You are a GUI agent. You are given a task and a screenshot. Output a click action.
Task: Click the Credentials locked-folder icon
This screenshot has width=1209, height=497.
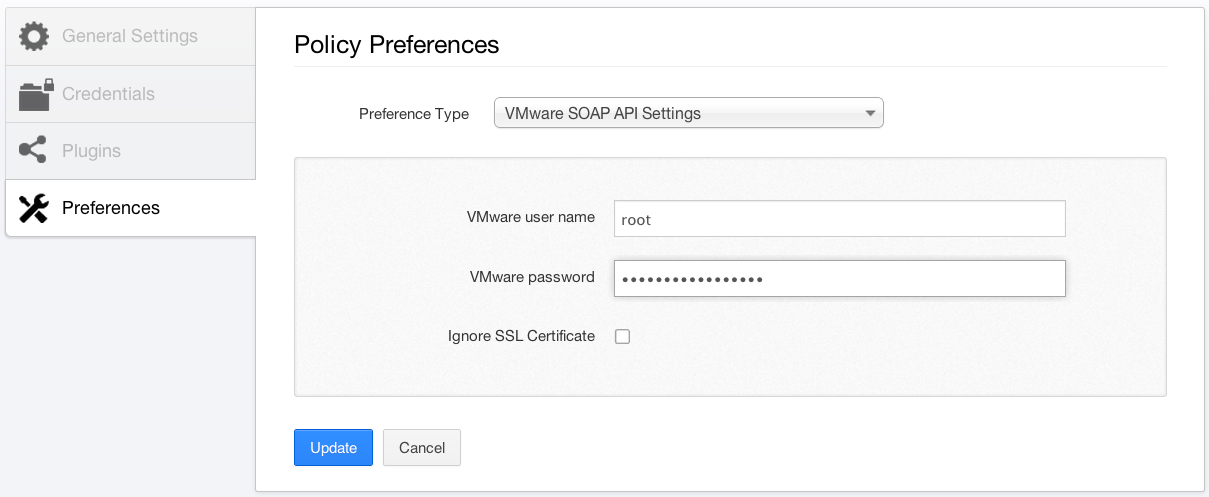coord(34,95)
